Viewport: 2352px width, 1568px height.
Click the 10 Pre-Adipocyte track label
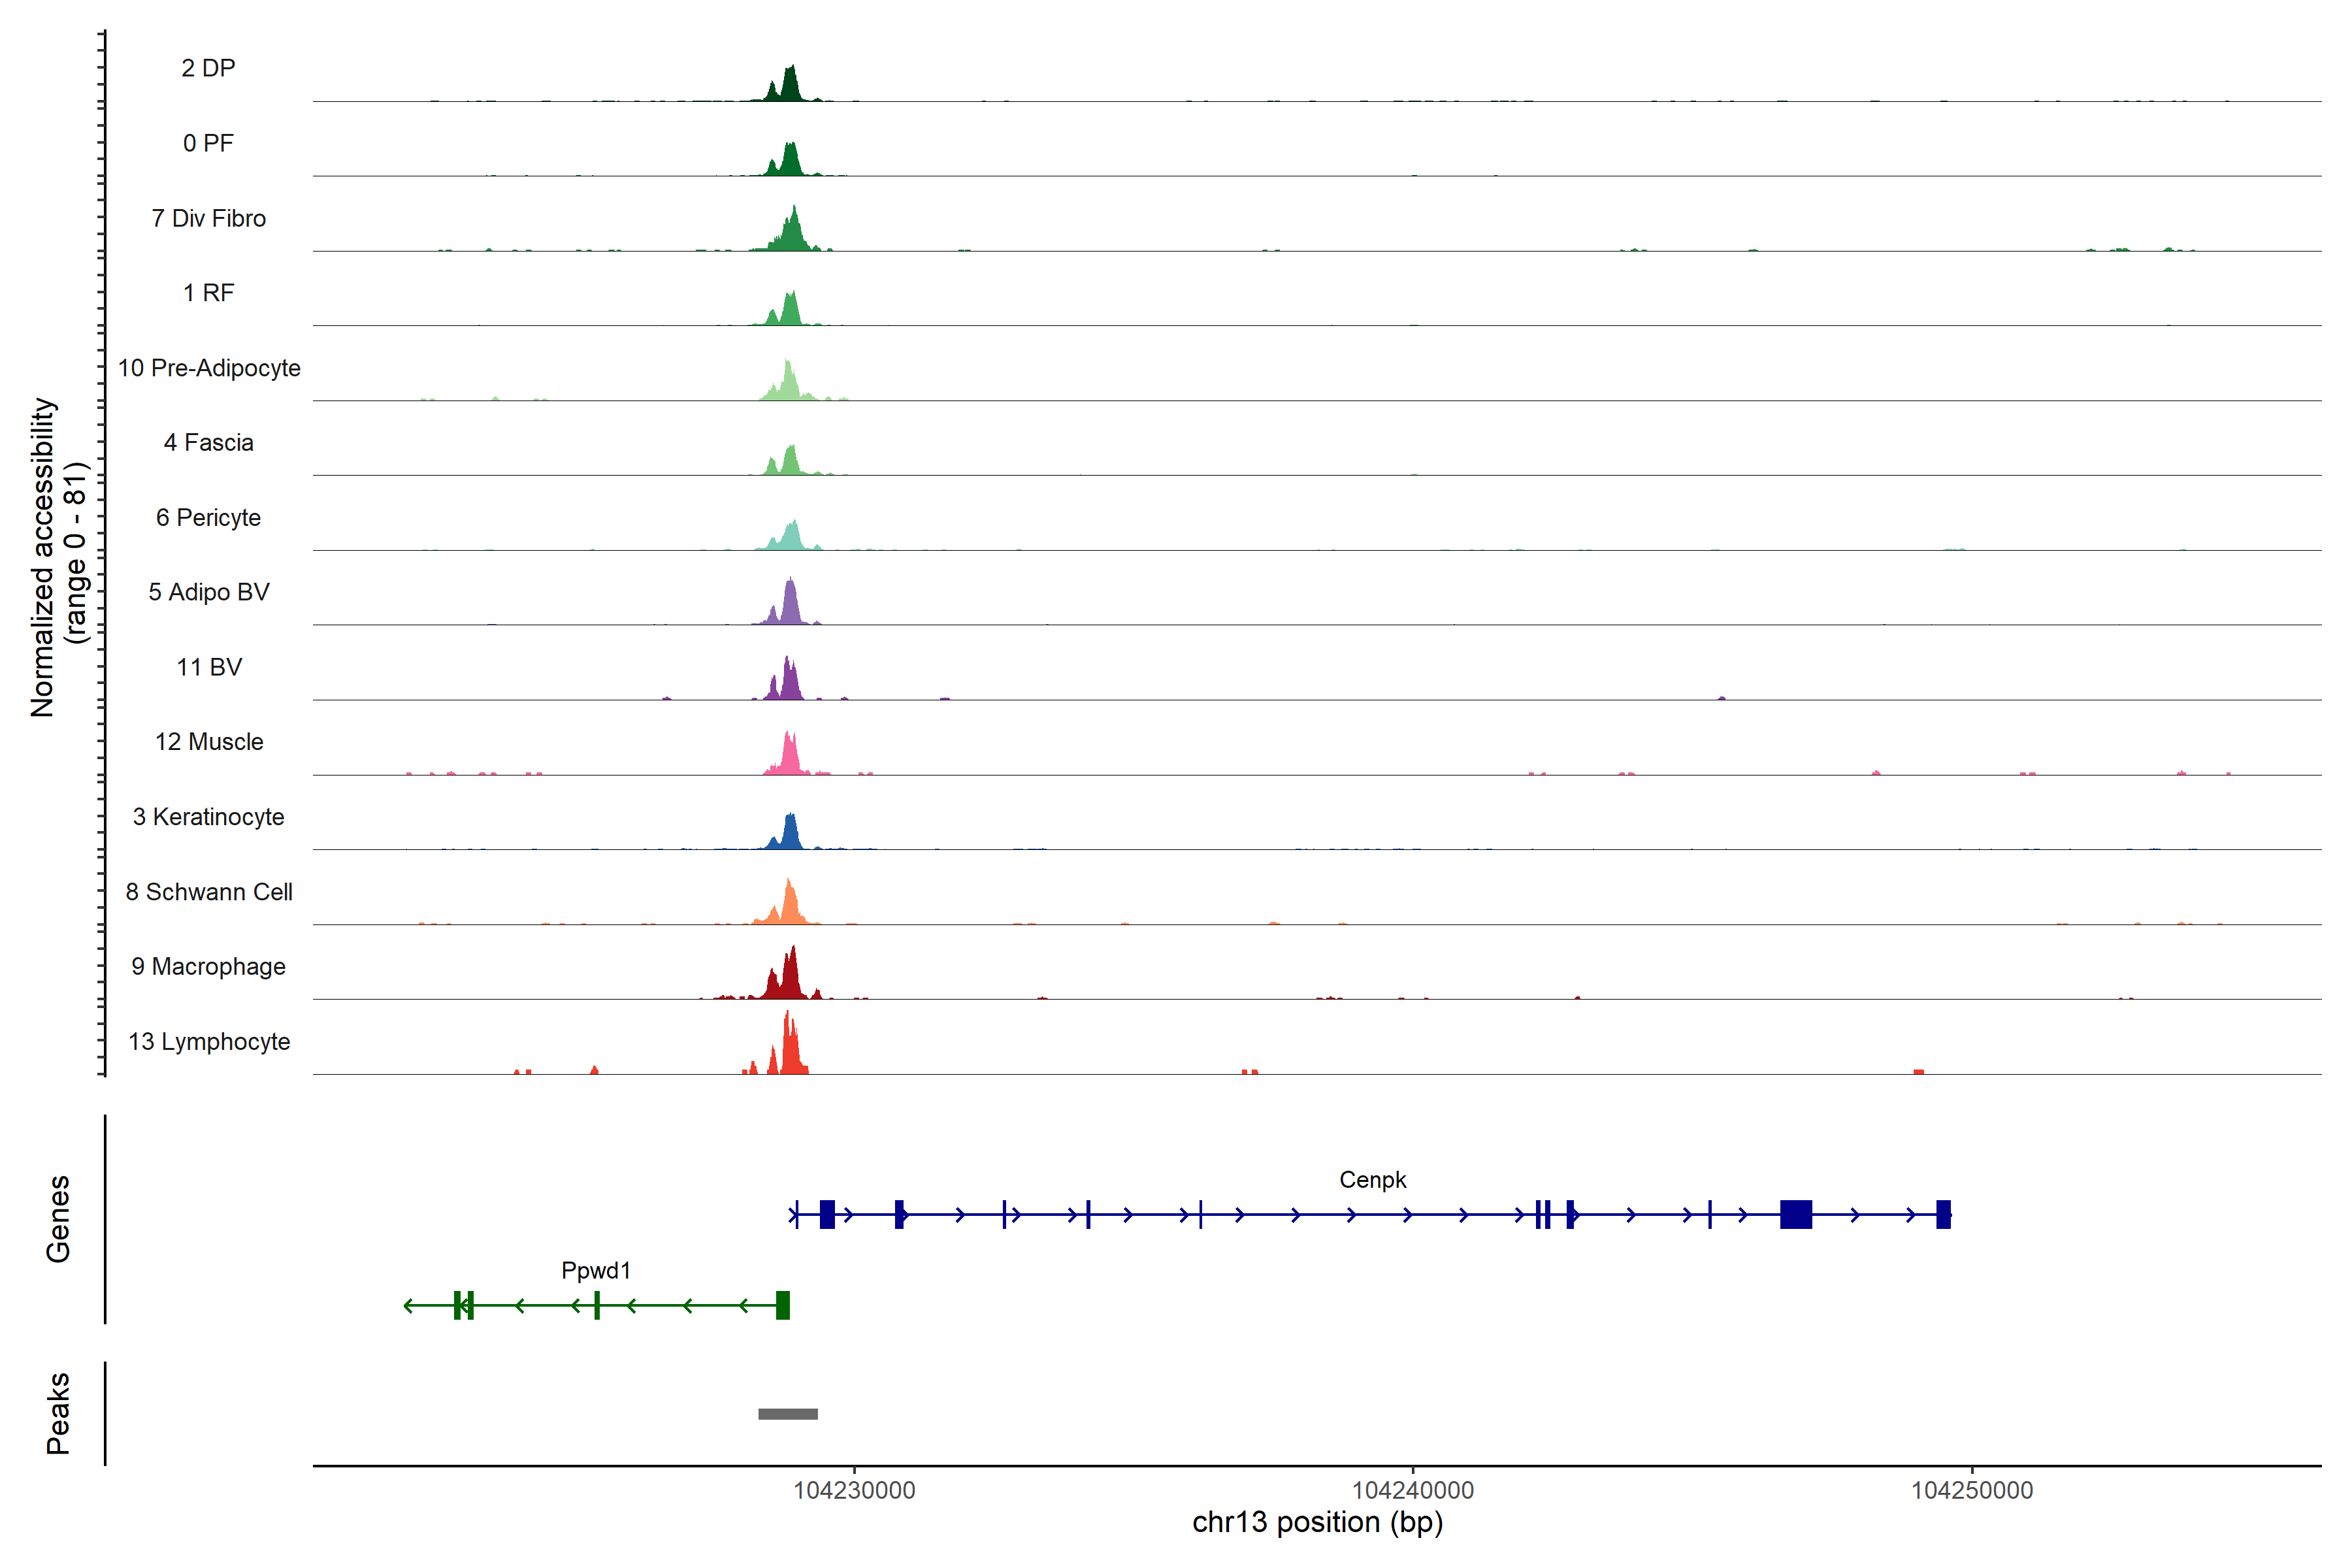pyautogui.click(x=208, y=368)
